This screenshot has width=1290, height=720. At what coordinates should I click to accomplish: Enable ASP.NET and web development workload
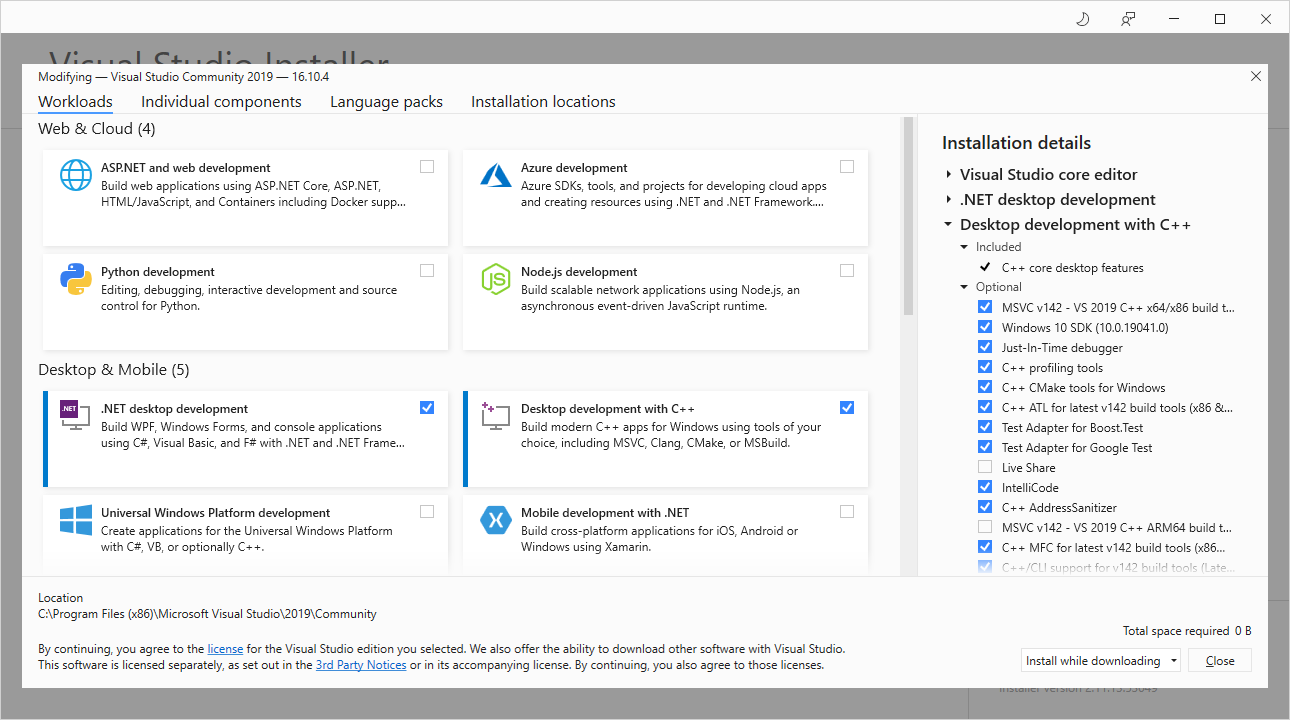427,167
